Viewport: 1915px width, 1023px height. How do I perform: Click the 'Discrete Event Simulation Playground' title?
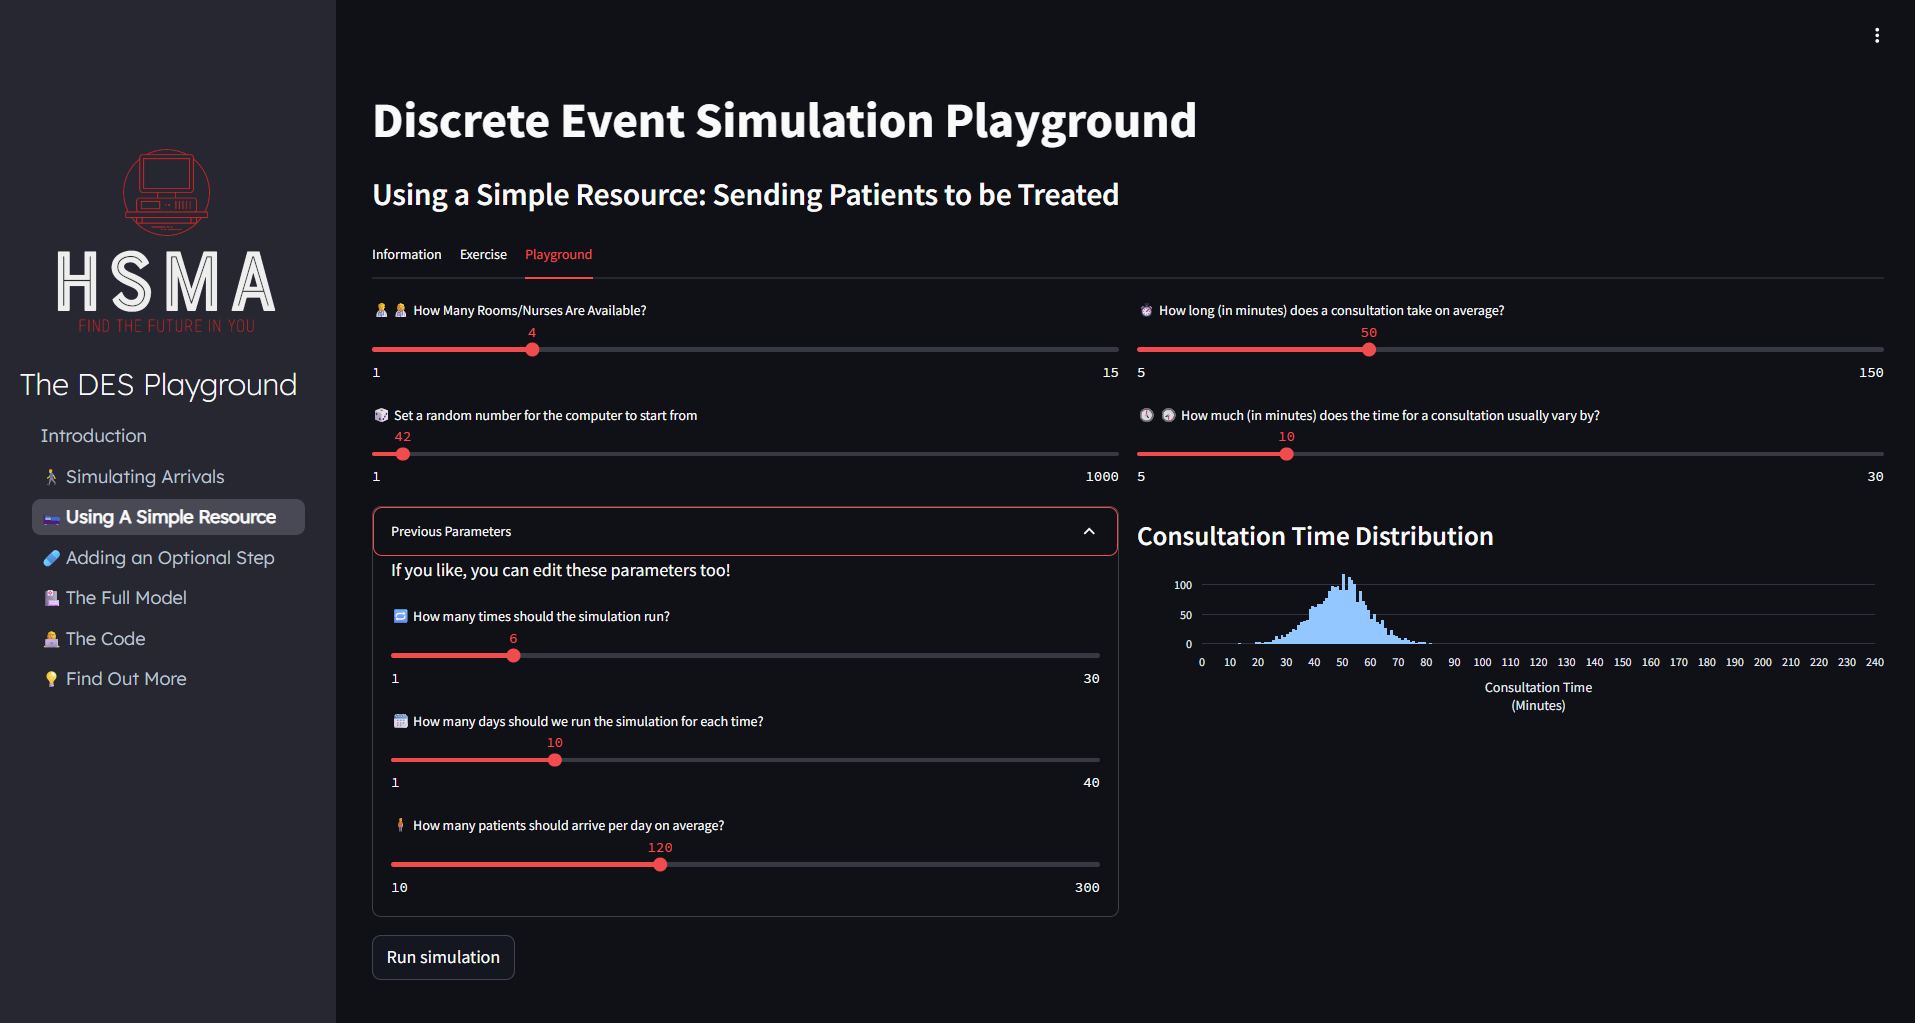coord(784,121)
